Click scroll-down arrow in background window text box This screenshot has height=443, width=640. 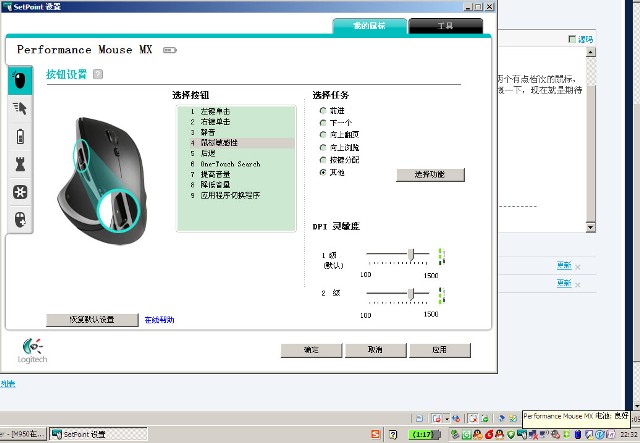(x=591, y=227)
